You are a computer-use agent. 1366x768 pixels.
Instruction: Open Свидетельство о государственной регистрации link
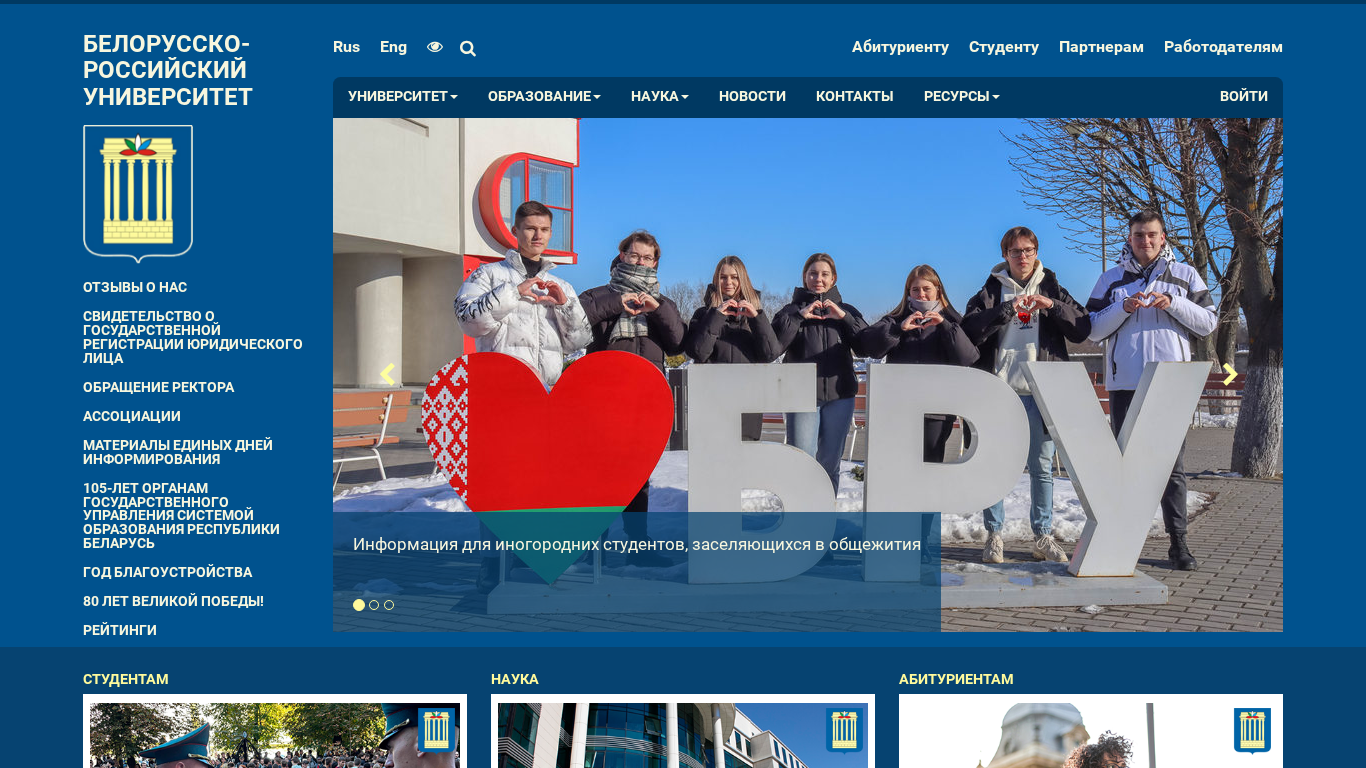(193, 337)
